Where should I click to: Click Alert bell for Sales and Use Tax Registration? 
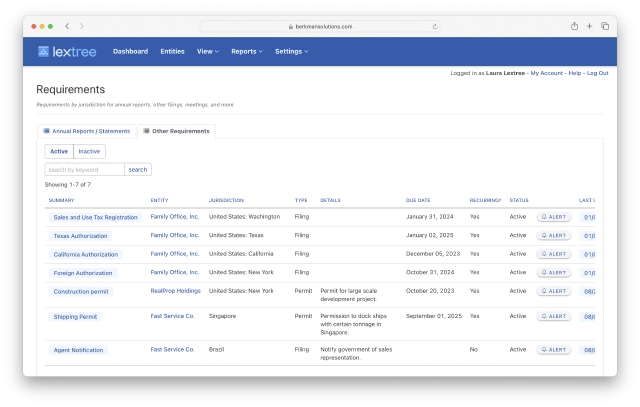pos(554,217)
